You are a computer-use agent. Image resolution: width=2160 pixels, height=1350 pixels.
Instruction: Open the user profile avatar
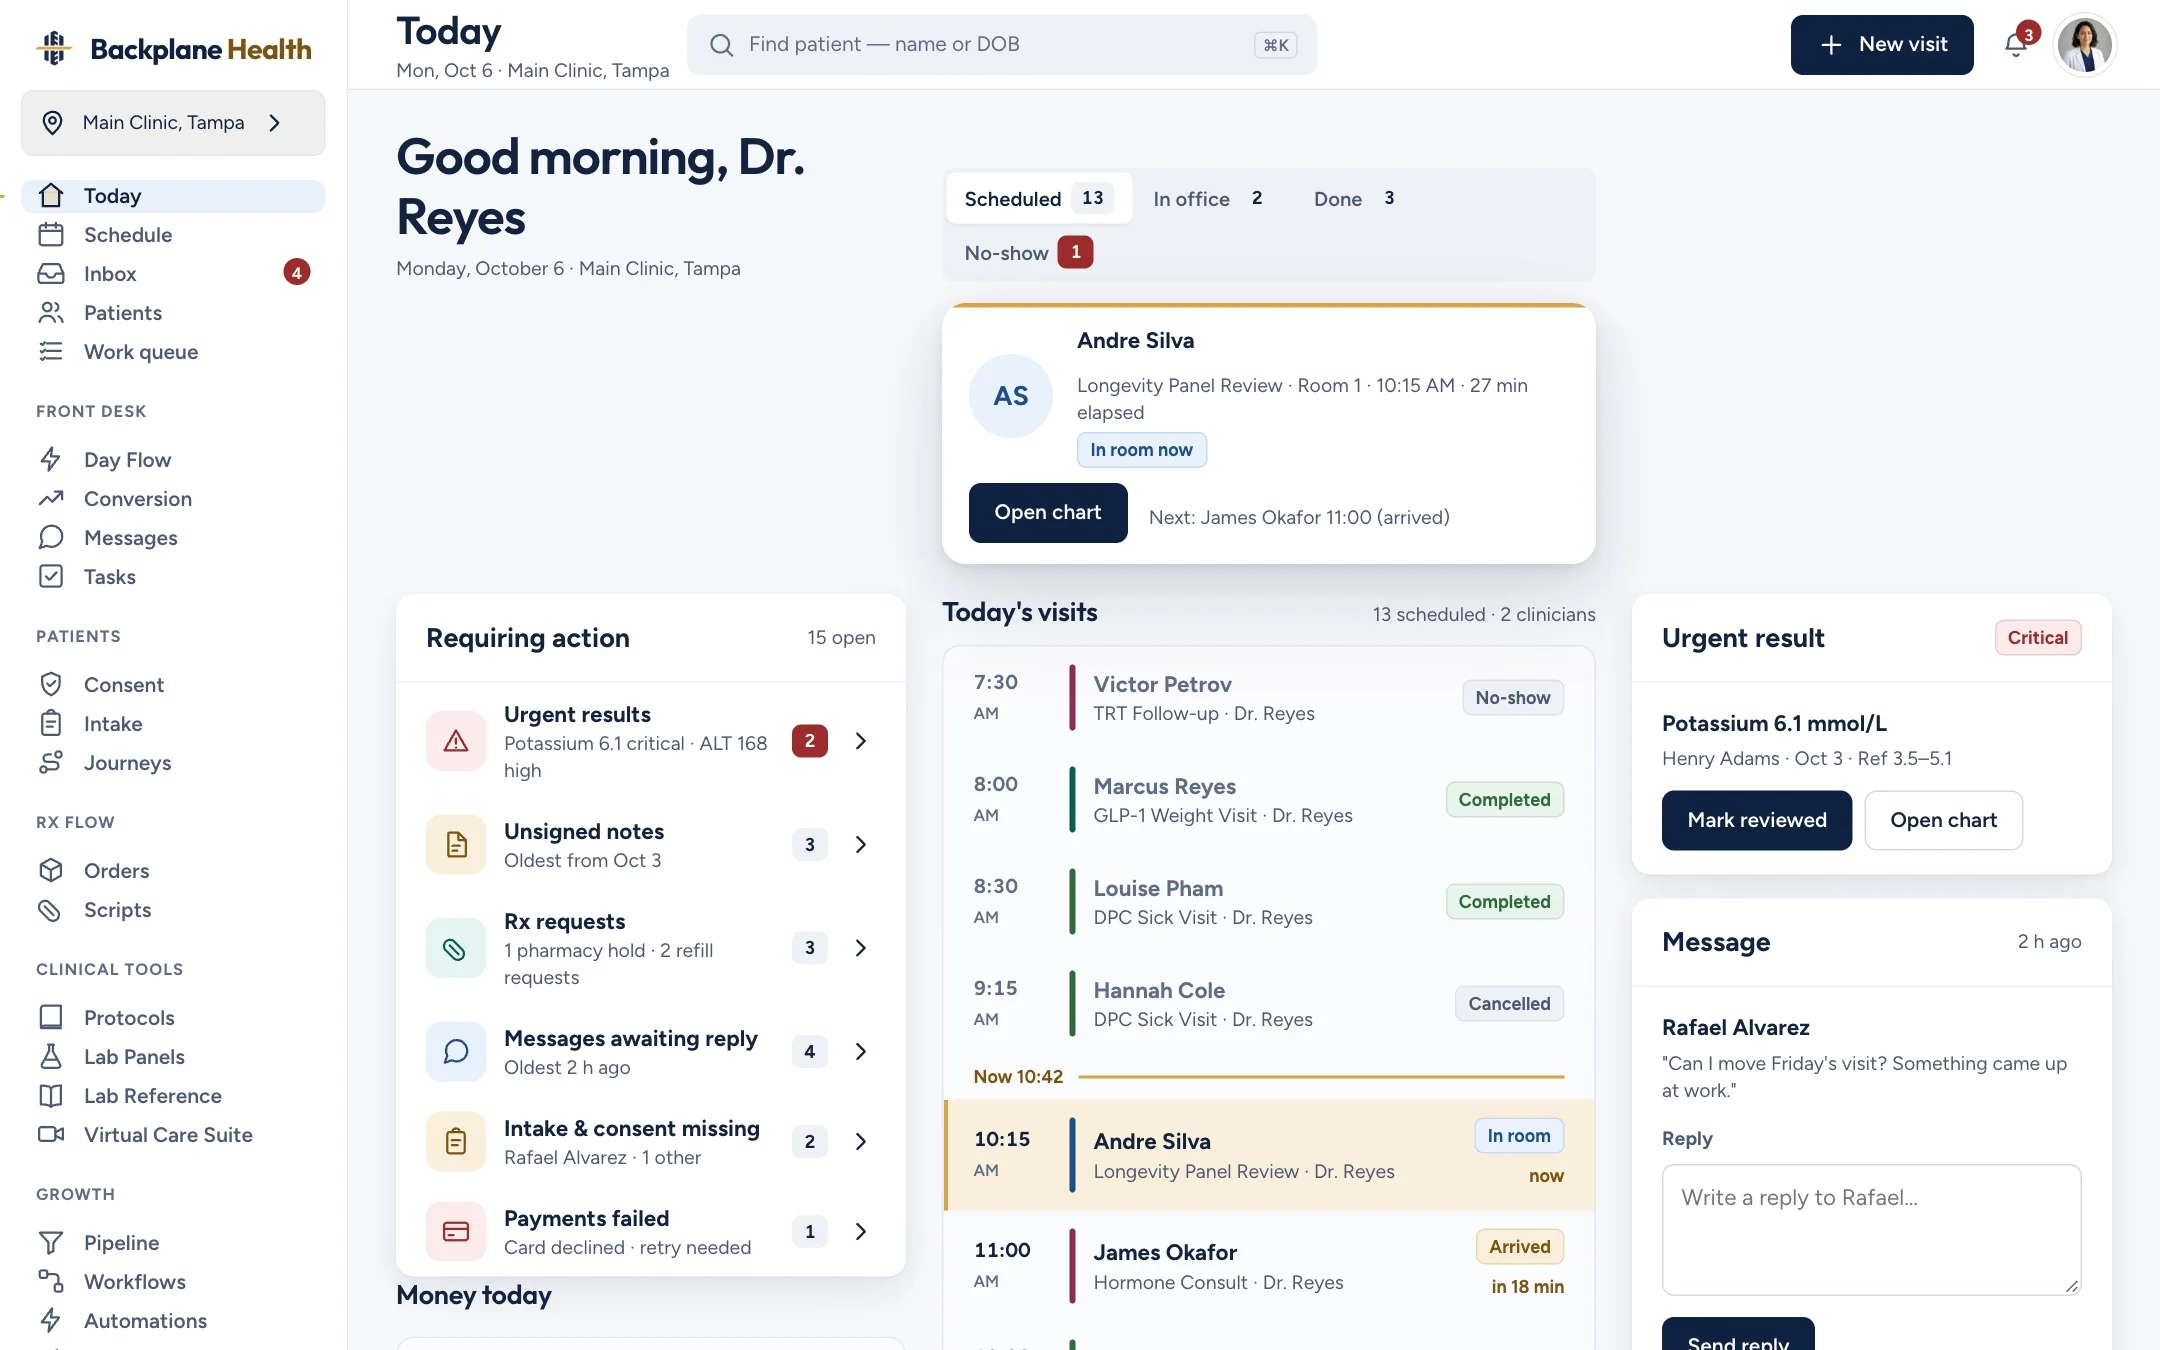pyautogui.click(x=2085, y=45)
